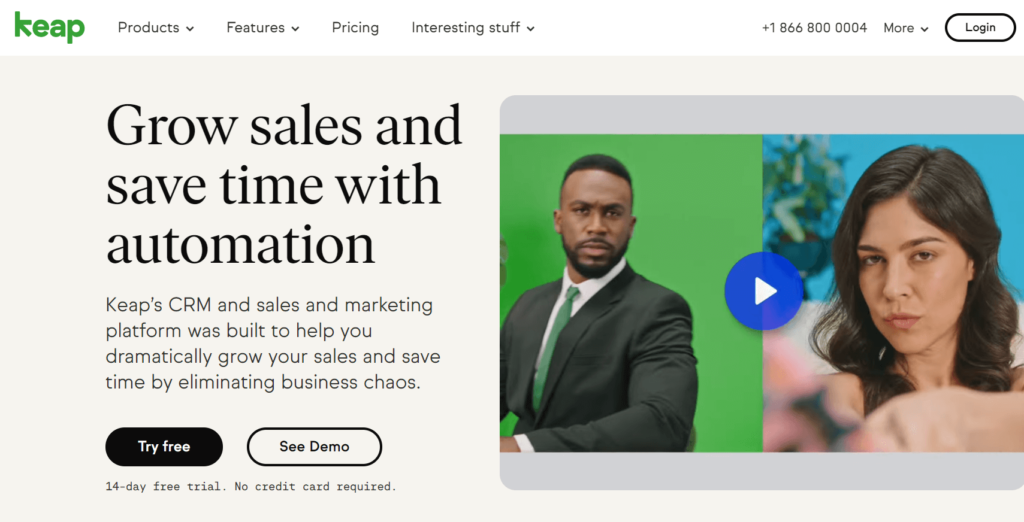Call the +1 866 800 0004 number
Image resolution: width=1024 pixels, height=522 pixels.
point(814,28)
